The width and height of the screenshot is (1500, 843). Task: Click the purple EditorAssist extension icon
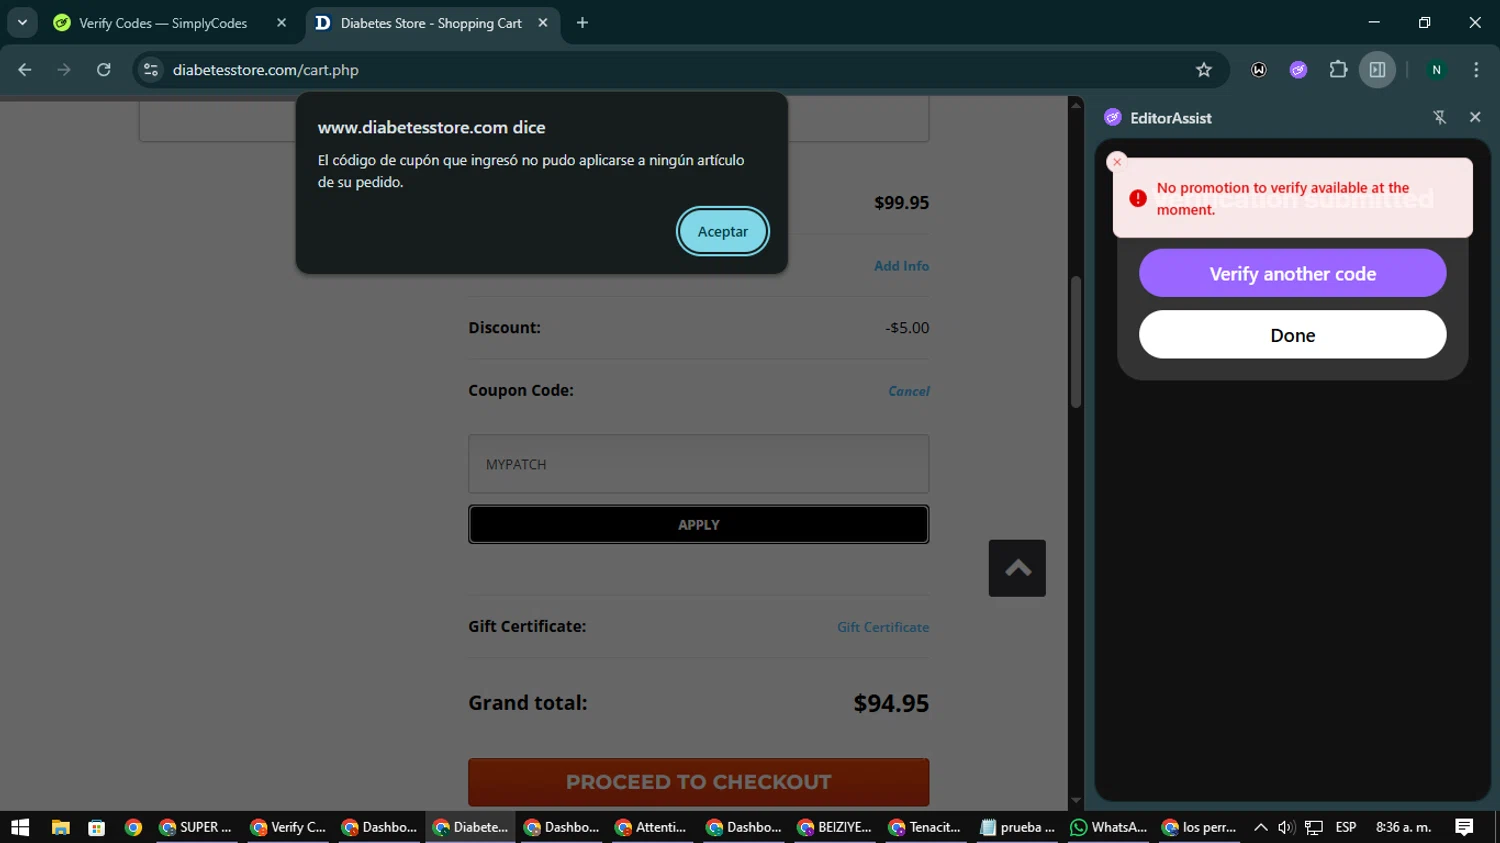click(1298, 70)
